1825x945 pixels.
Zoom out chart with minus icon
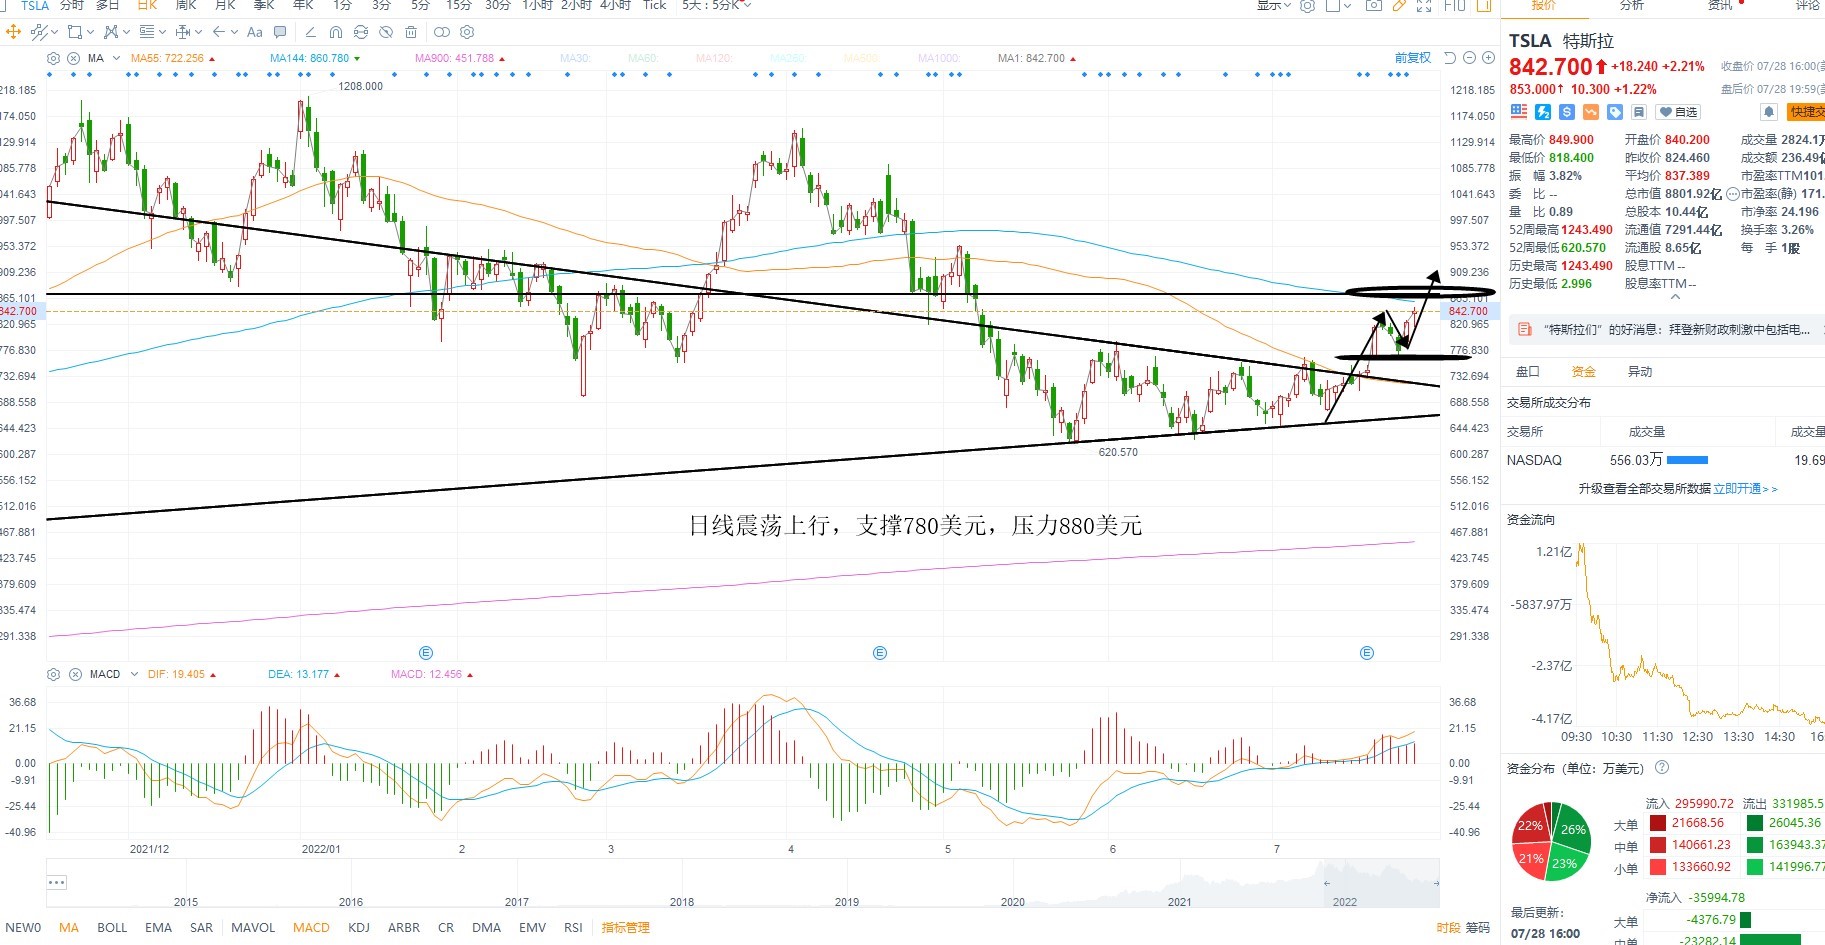[1469, 58]
